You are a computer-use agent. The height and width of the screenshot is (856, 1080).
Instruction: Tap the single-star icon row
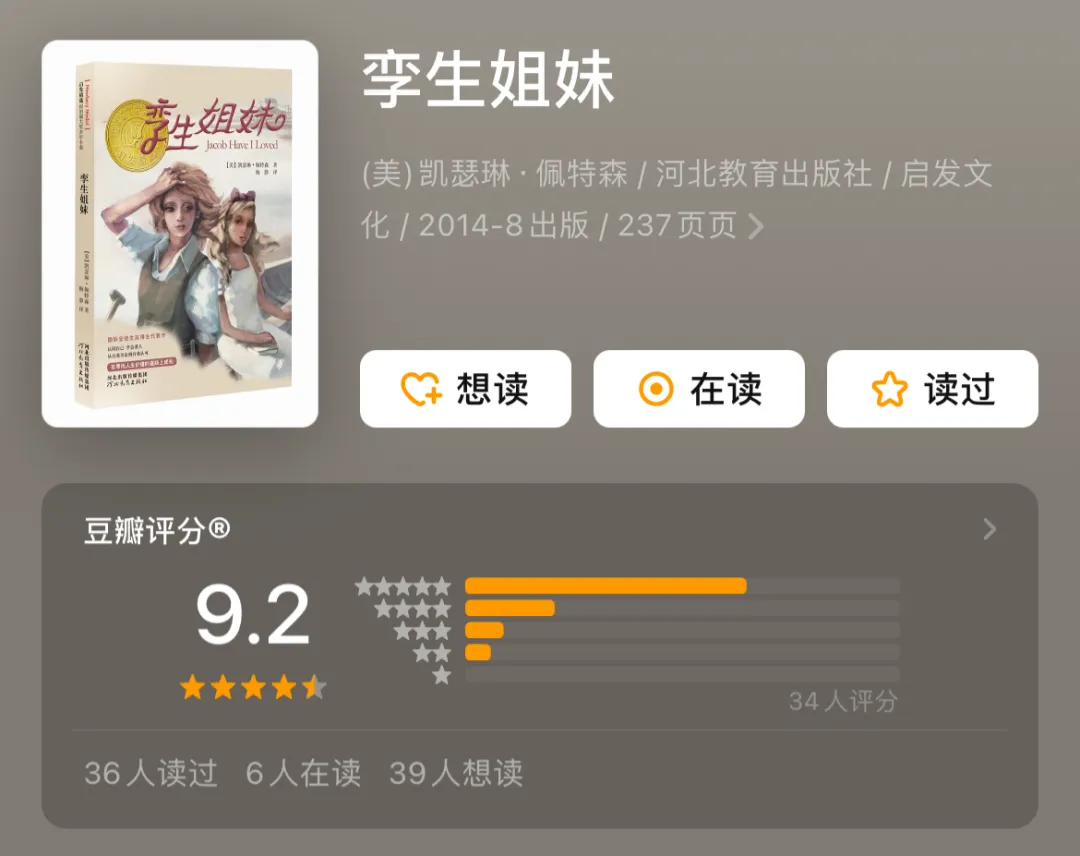[442, 676]
